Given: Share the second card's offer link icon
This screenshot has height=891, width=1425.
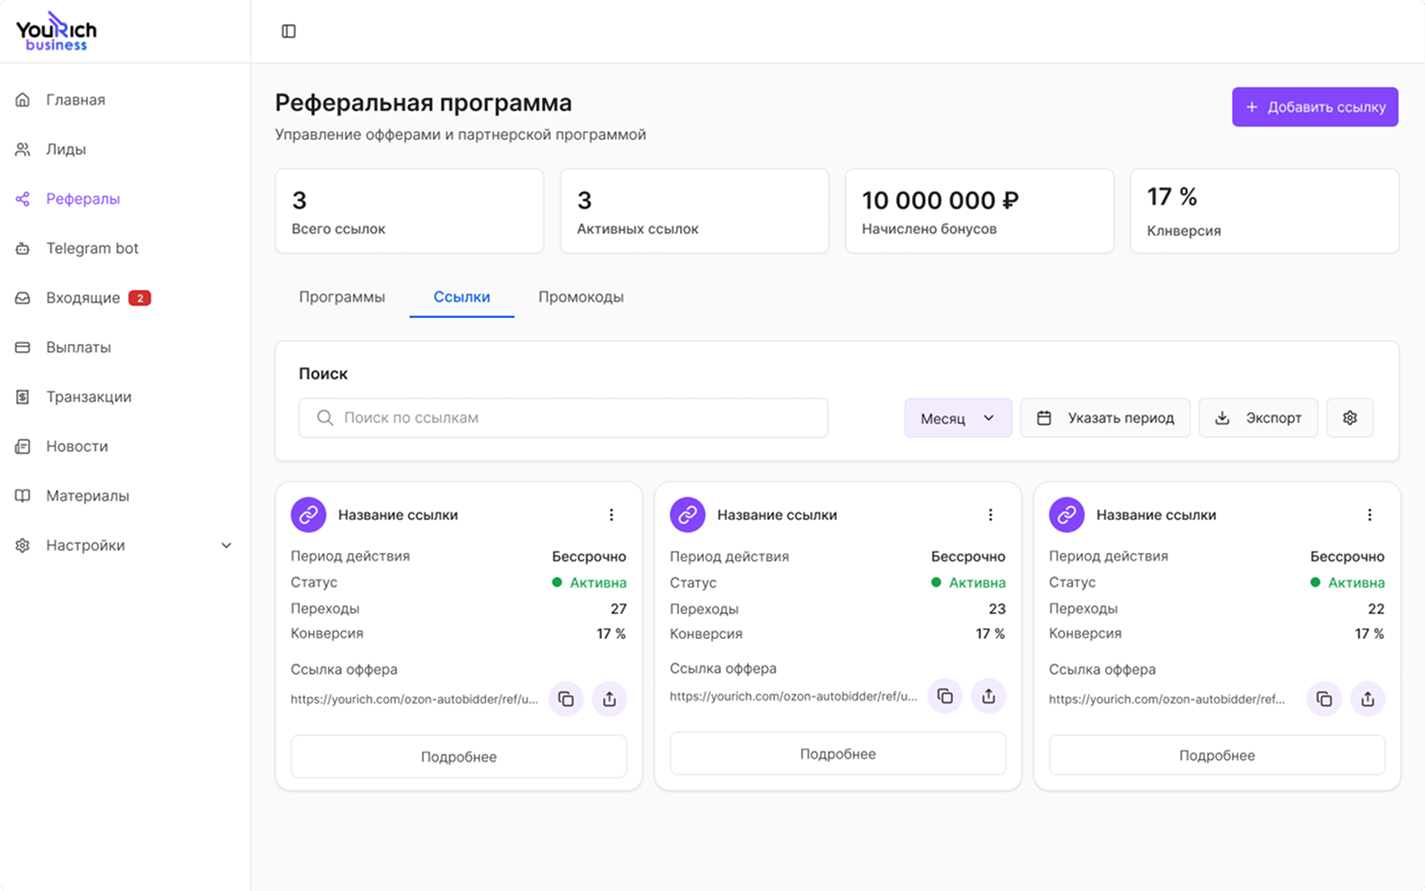Looking at the screenshot, I should tap(988, 696).
